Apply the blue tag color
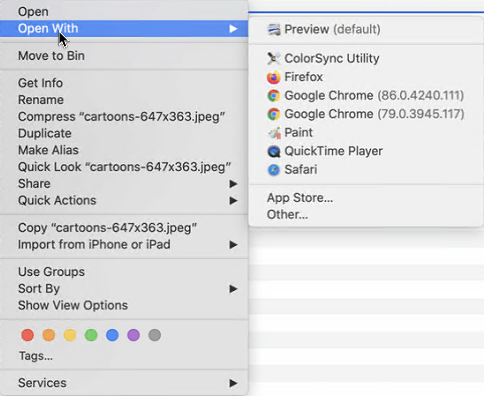The width and height of the screenshot is (484, 396). click(112, 335)
